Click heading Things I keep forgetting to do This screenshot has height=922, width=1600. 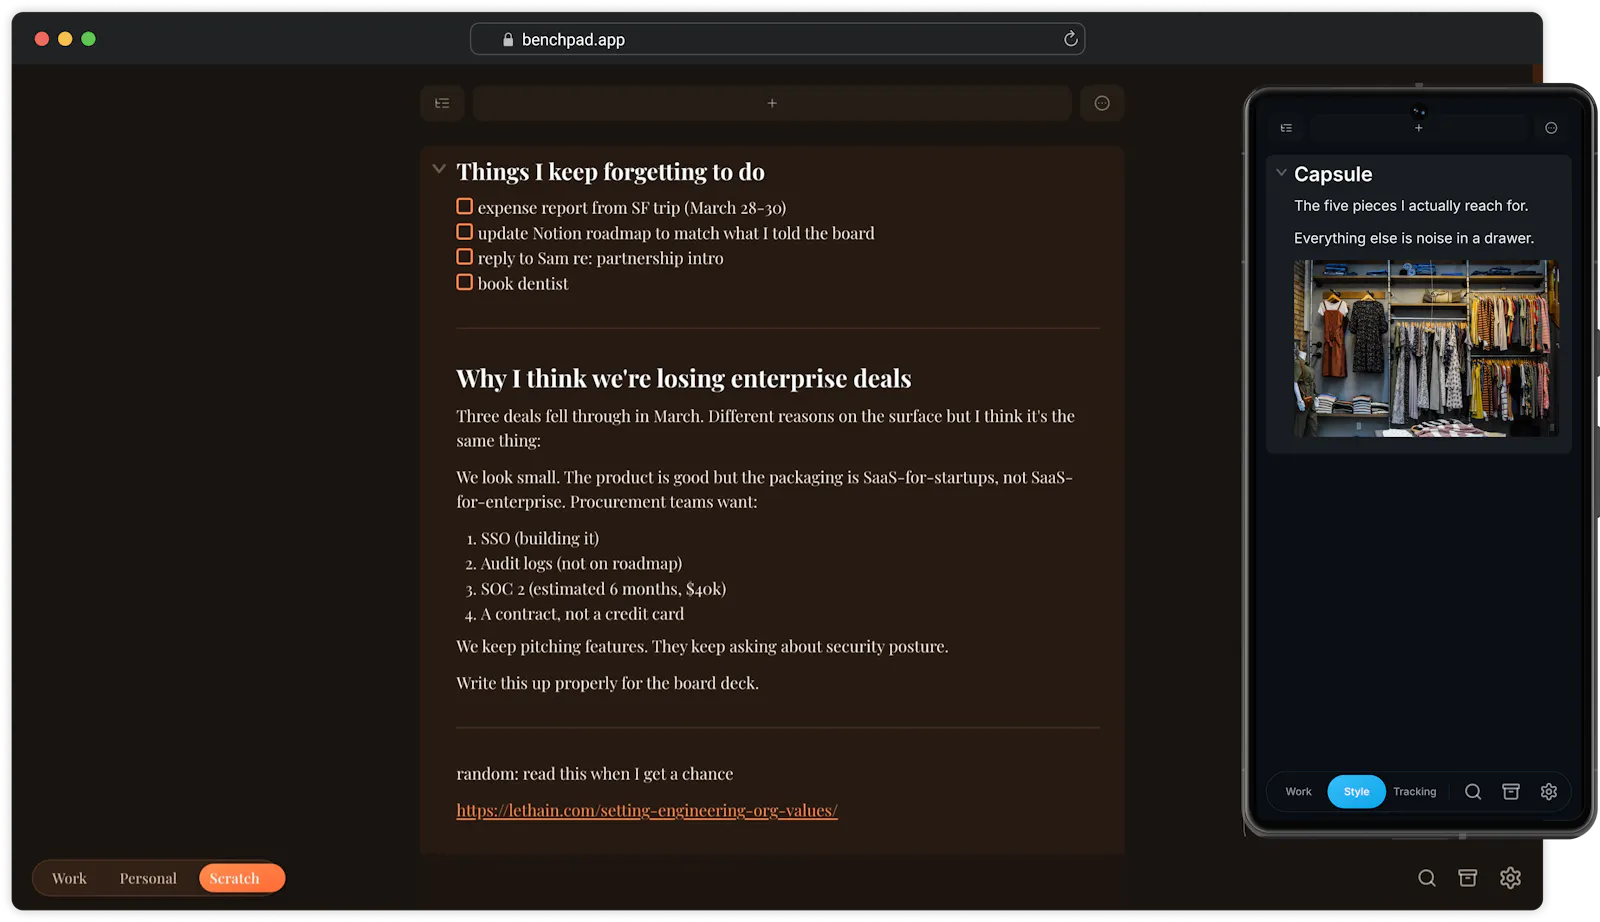610,172
